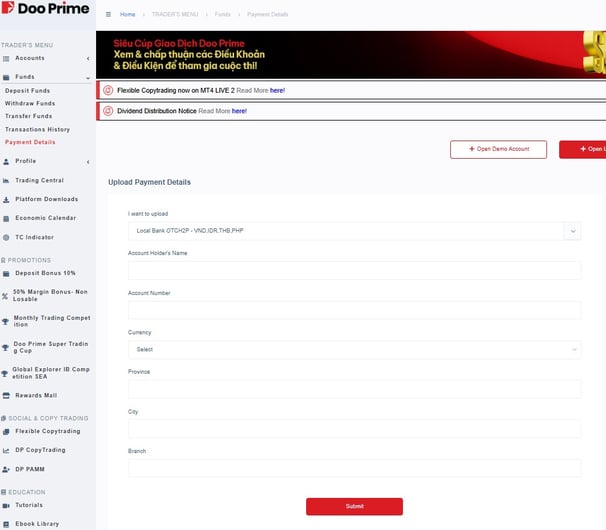Open Tutorials menu item

(29, 505)
